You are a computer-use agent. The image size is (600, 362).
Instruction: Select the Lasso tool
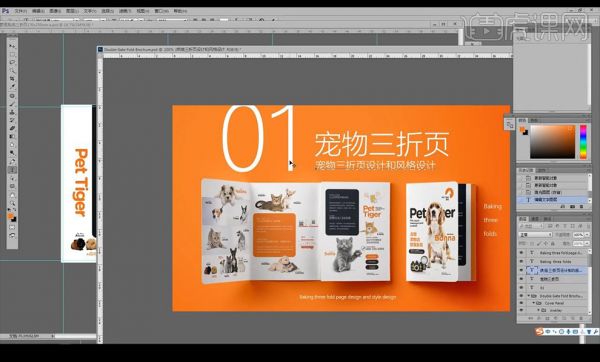click(x=12, y=62)
